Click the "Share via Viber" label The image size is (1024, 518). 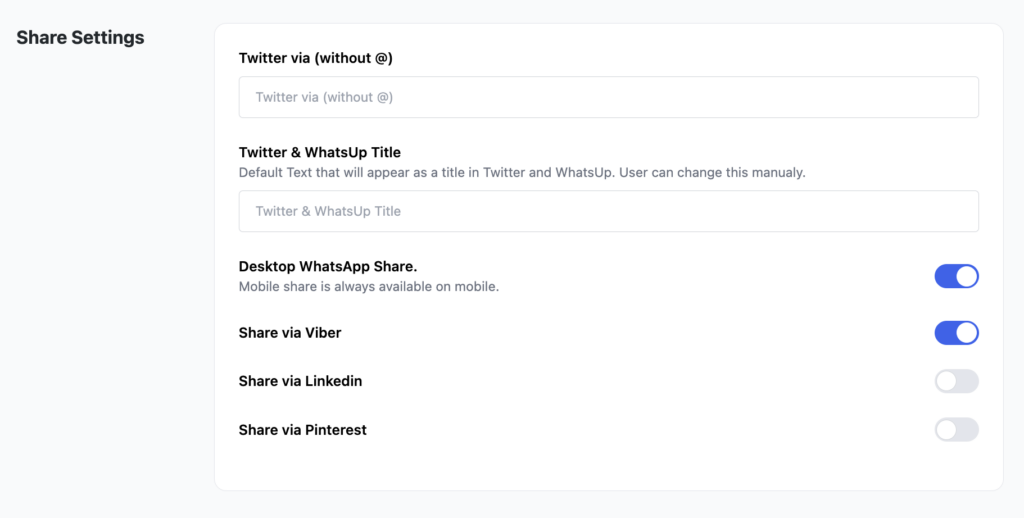(290, 333)
